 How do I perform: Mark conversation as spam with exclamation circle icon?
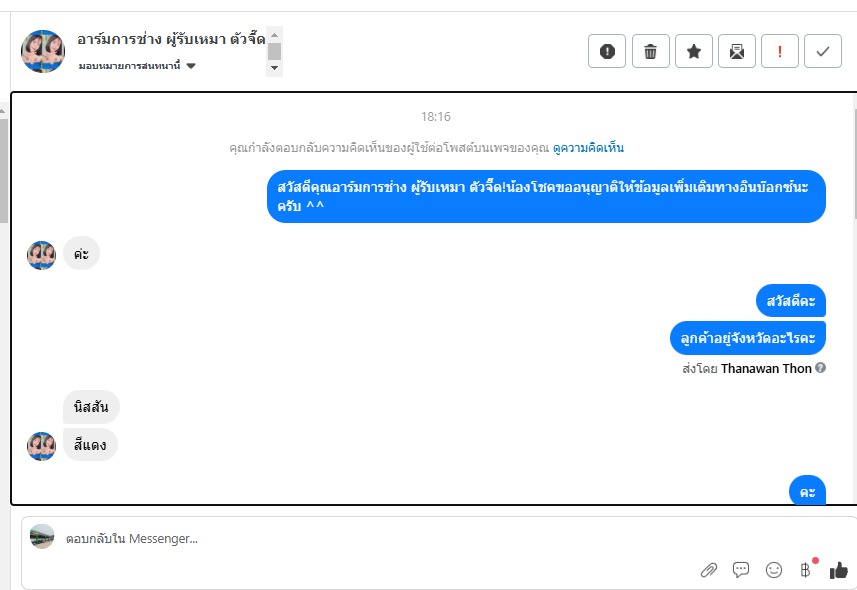pyautogui.click(x=607, y=51)
